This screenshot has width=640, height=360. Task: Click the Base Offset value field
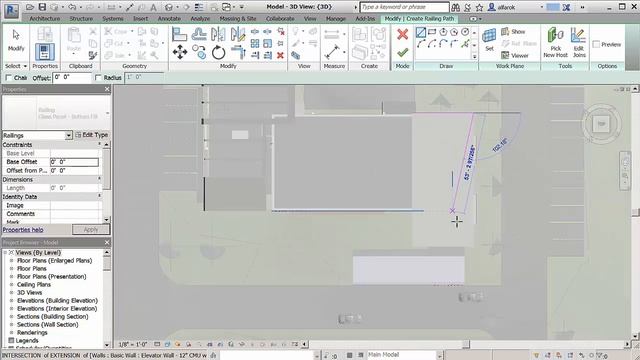(x=74, y=162)
